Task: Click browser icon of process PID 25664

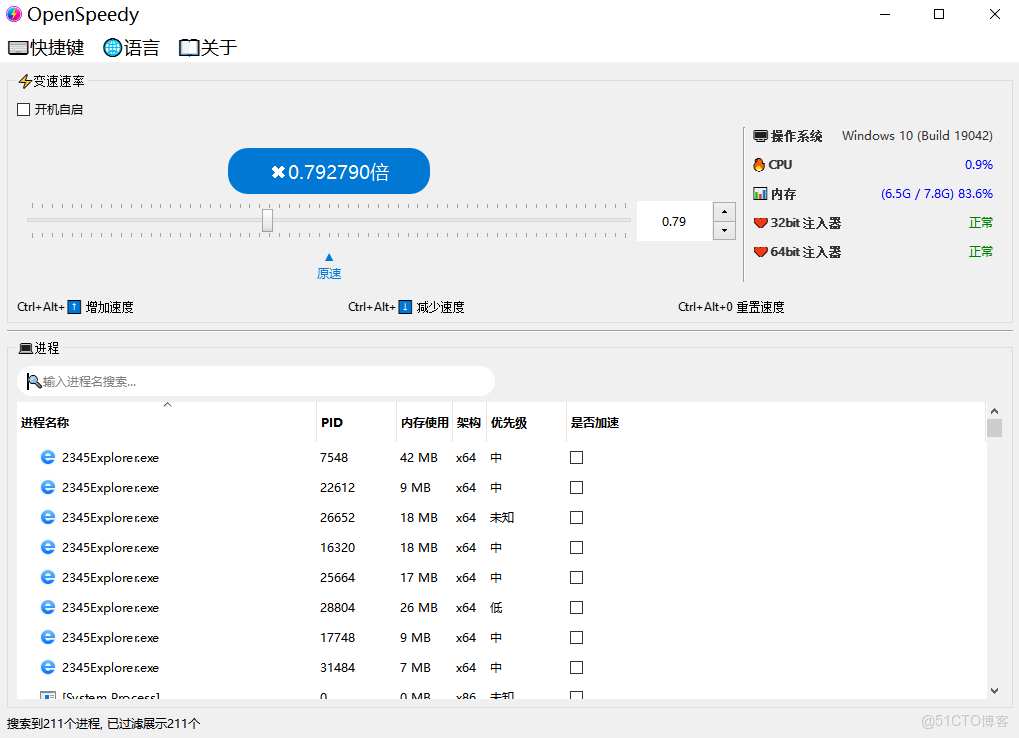Action: 47,577
